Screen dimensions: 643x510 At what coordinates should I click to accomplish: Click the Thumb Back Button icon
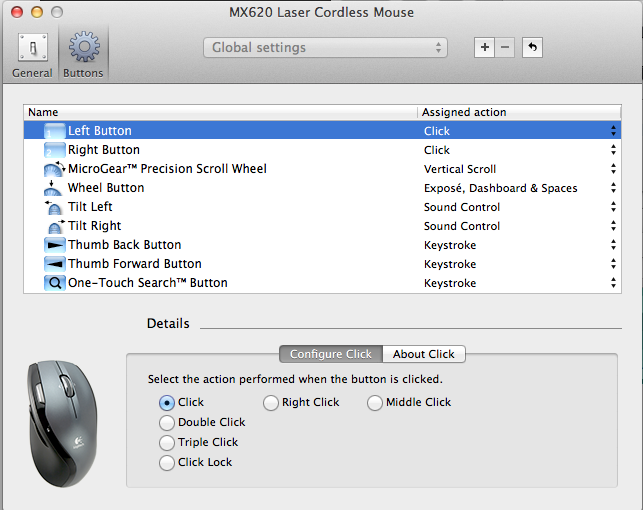click(x=54, y=245)
